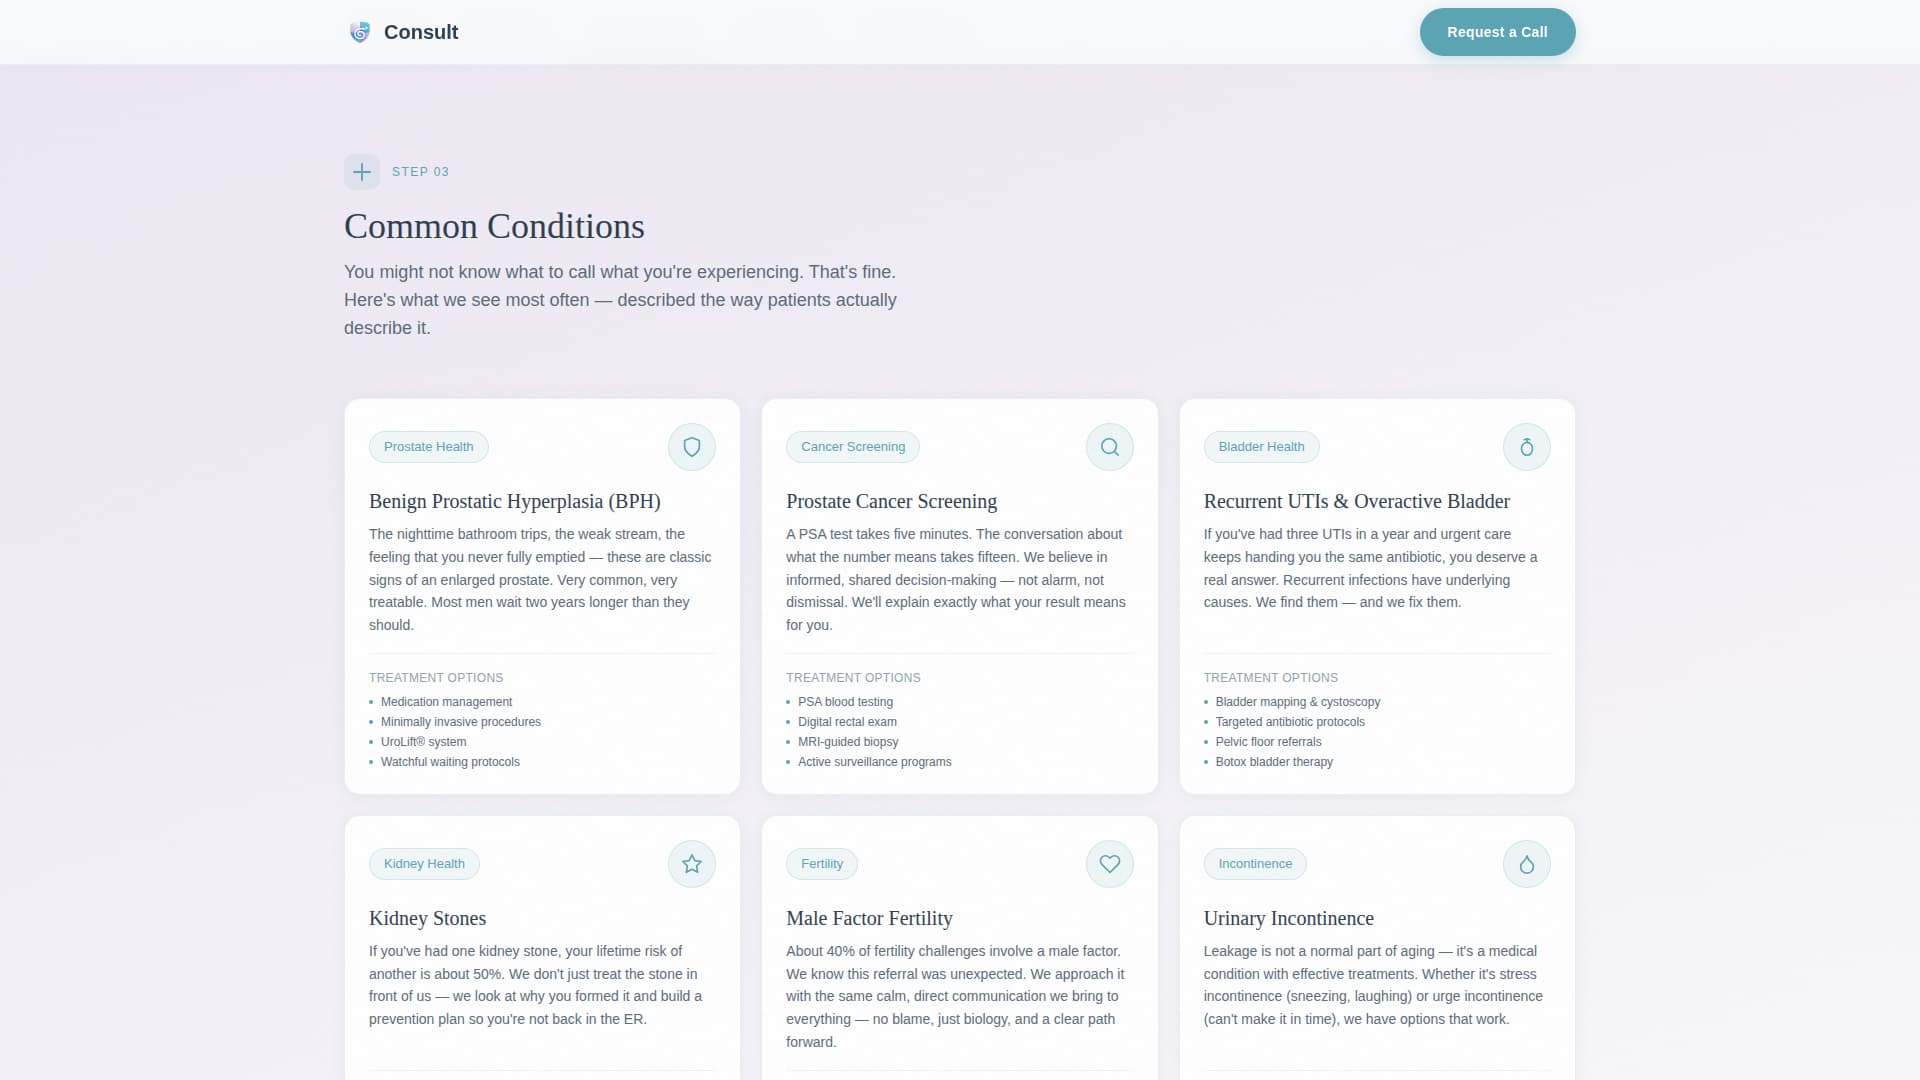Image resolution: width=1920 pixels, height=1080 pixels.
Task: Click the Targeted antibiotic protocols item
Action: pos(1290,722)
